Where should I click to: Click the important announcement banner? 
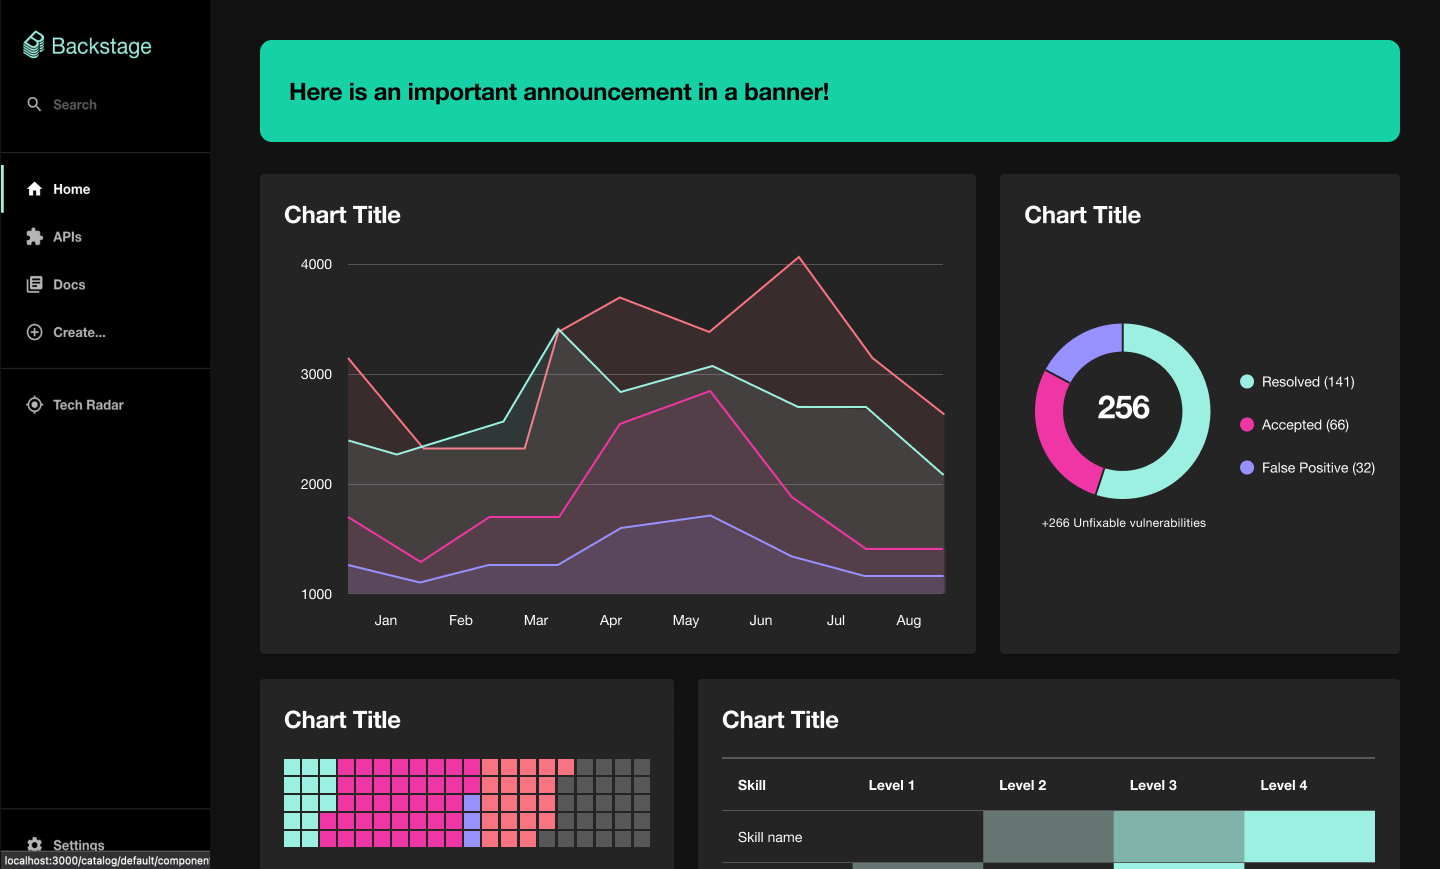pos(830,91)
